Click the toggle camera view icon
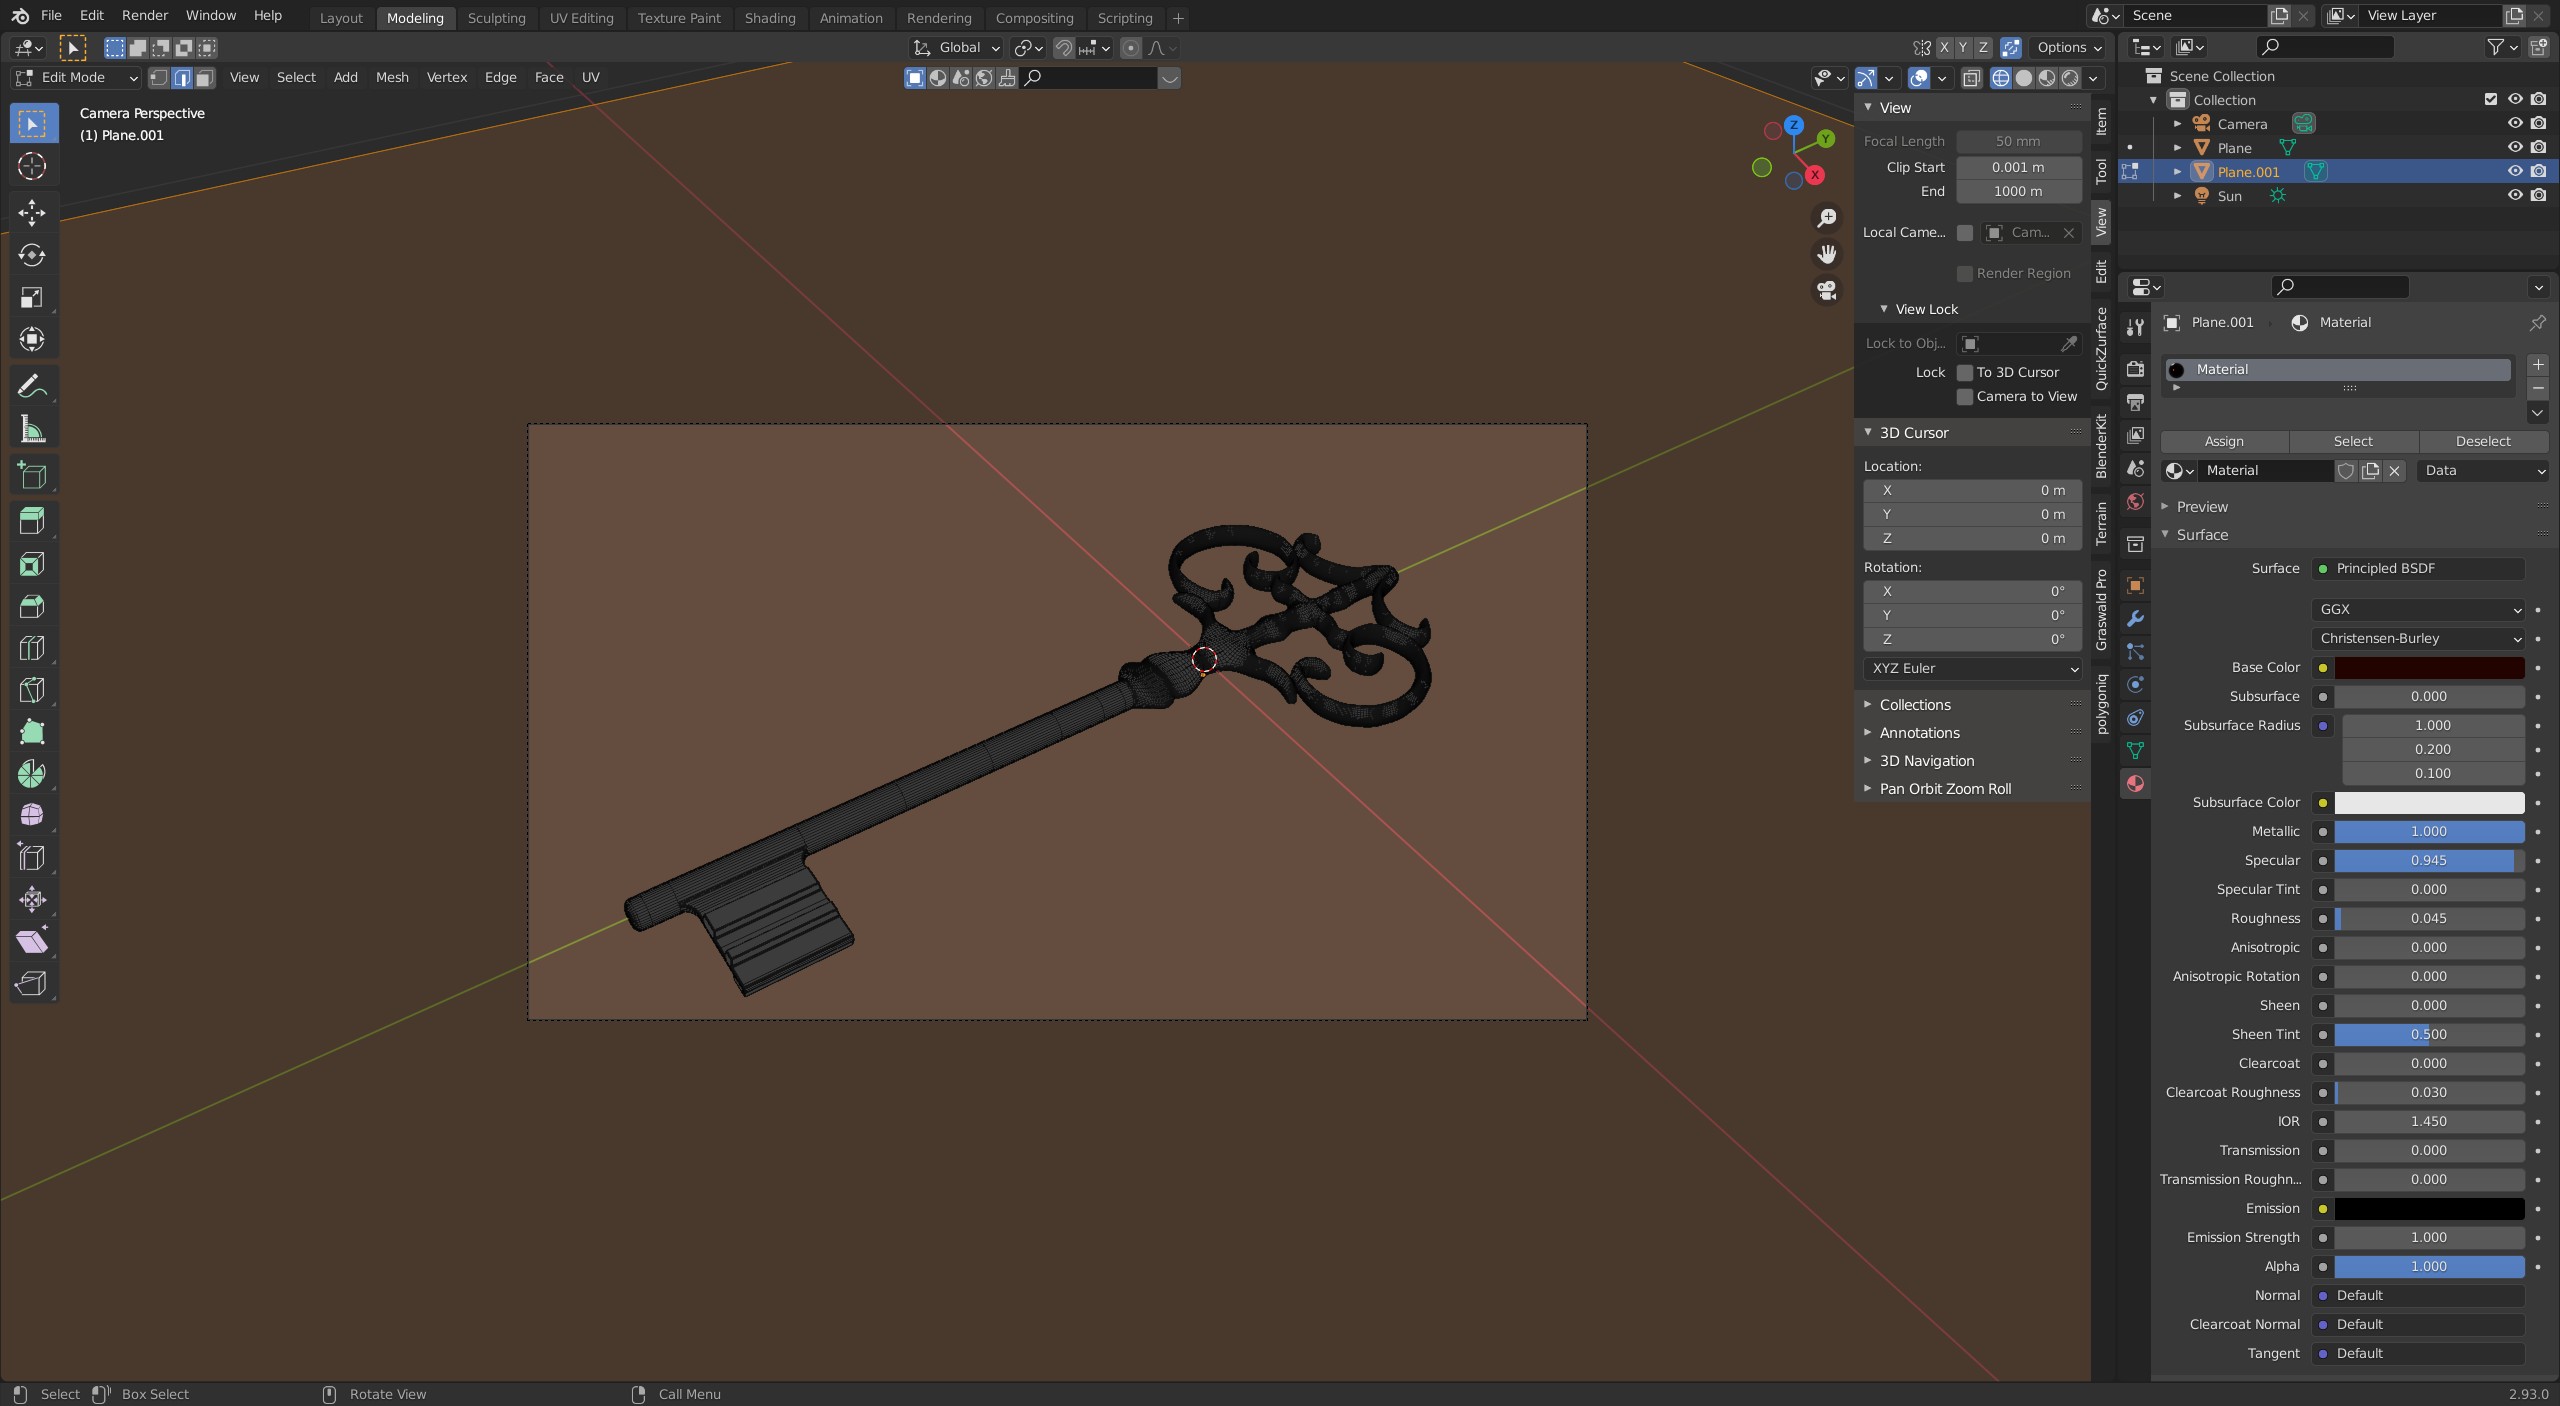2560x1406 pixels. [x=1827, y=291]
